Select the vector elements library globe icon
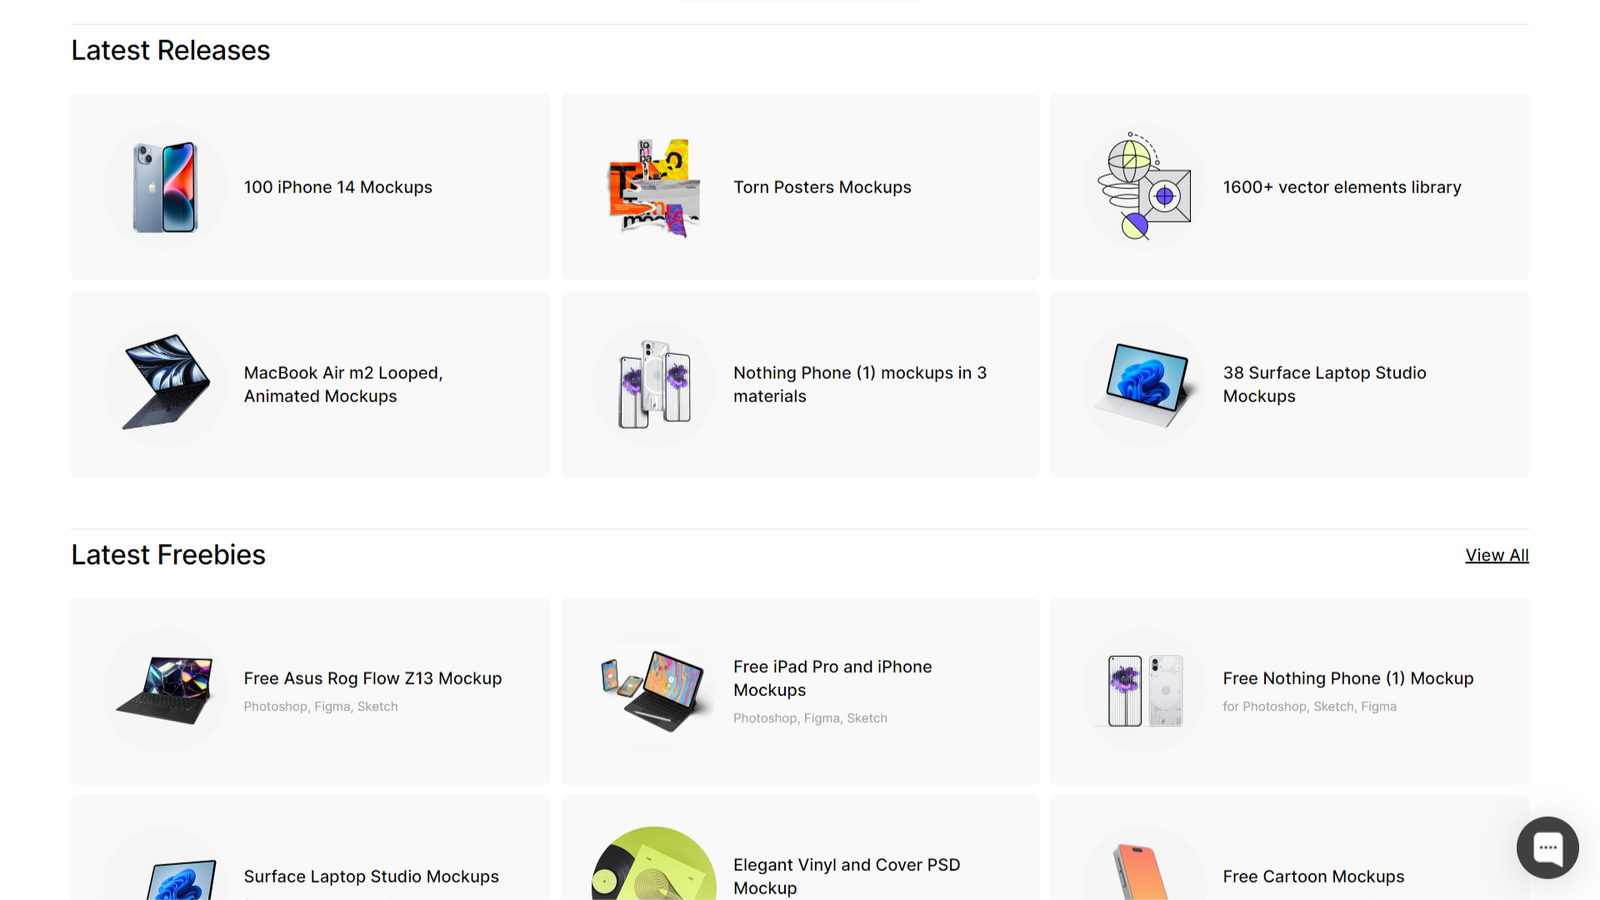Image resolution: width=1600 pixels, height=900 pixels. [x=1144, y=187]
